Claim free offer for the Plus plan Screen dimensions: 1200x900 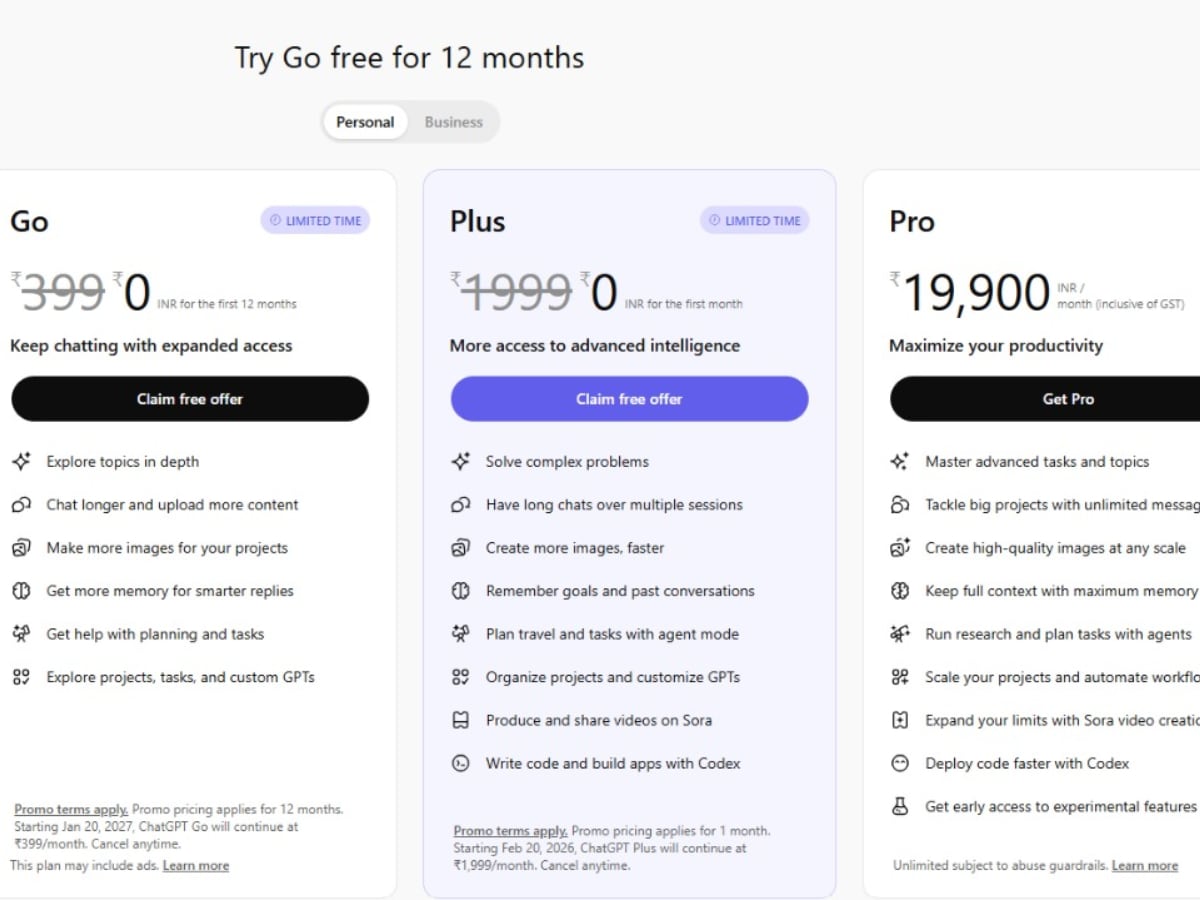(629, 399)
